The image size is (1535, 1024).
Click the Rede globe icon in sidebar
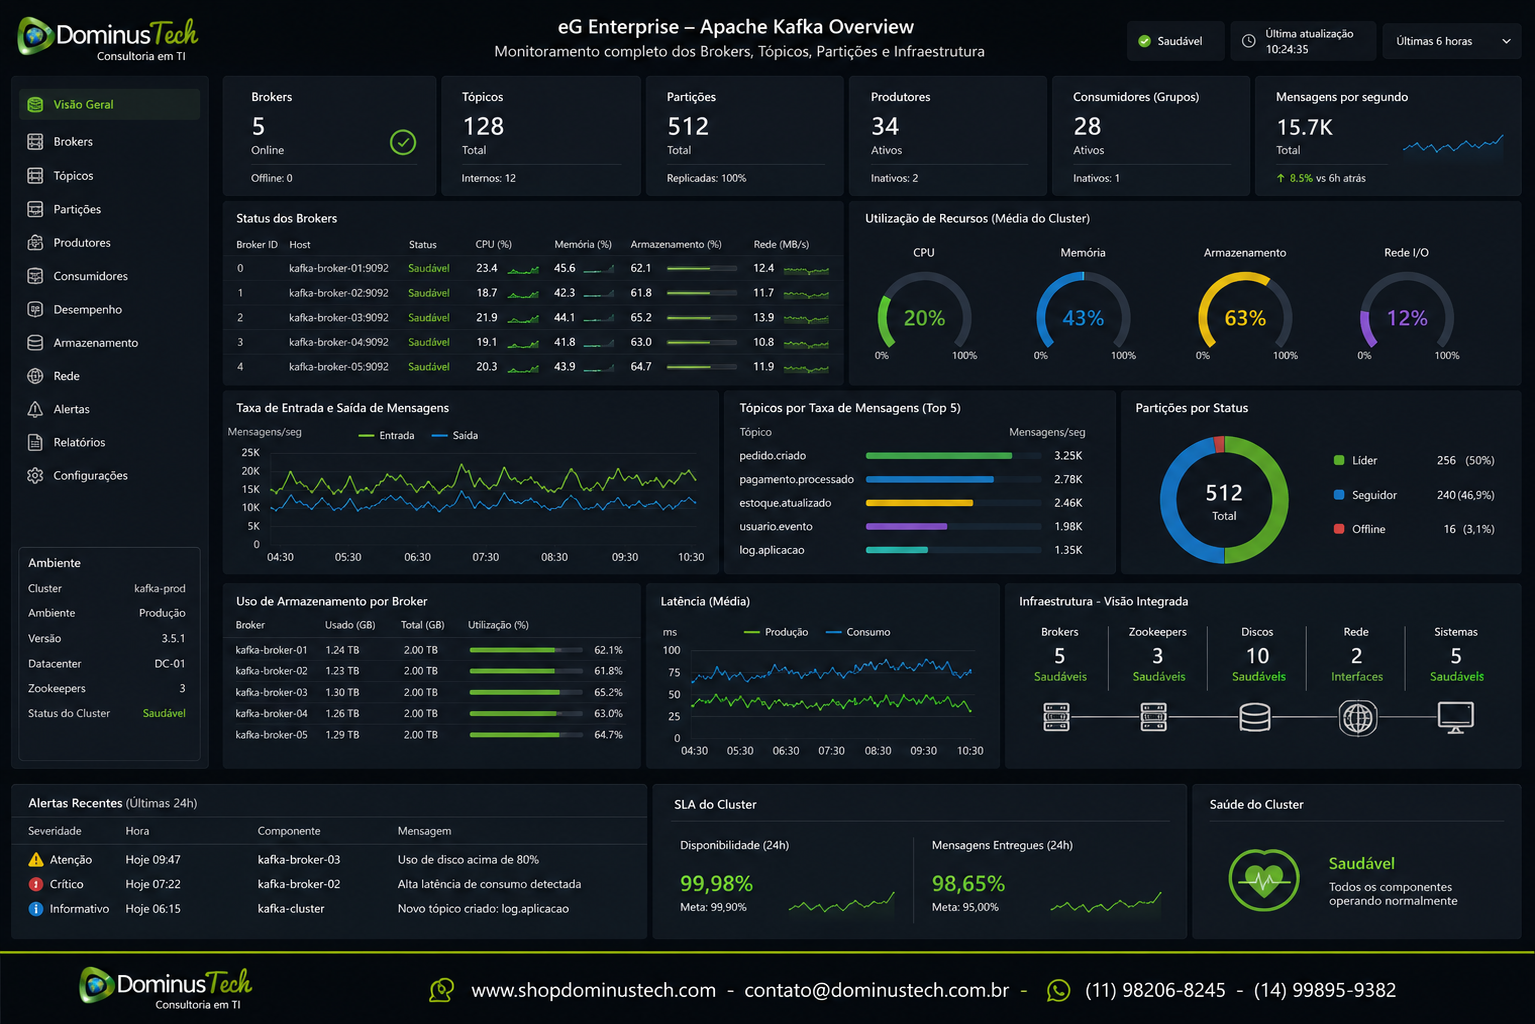pos(35,376)
